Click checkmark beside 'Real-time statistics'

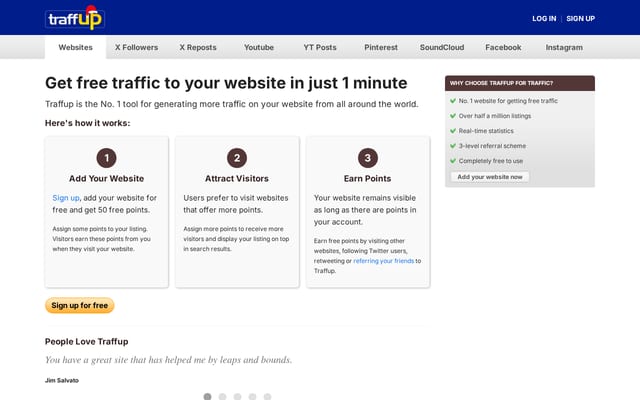coord(453,131)
